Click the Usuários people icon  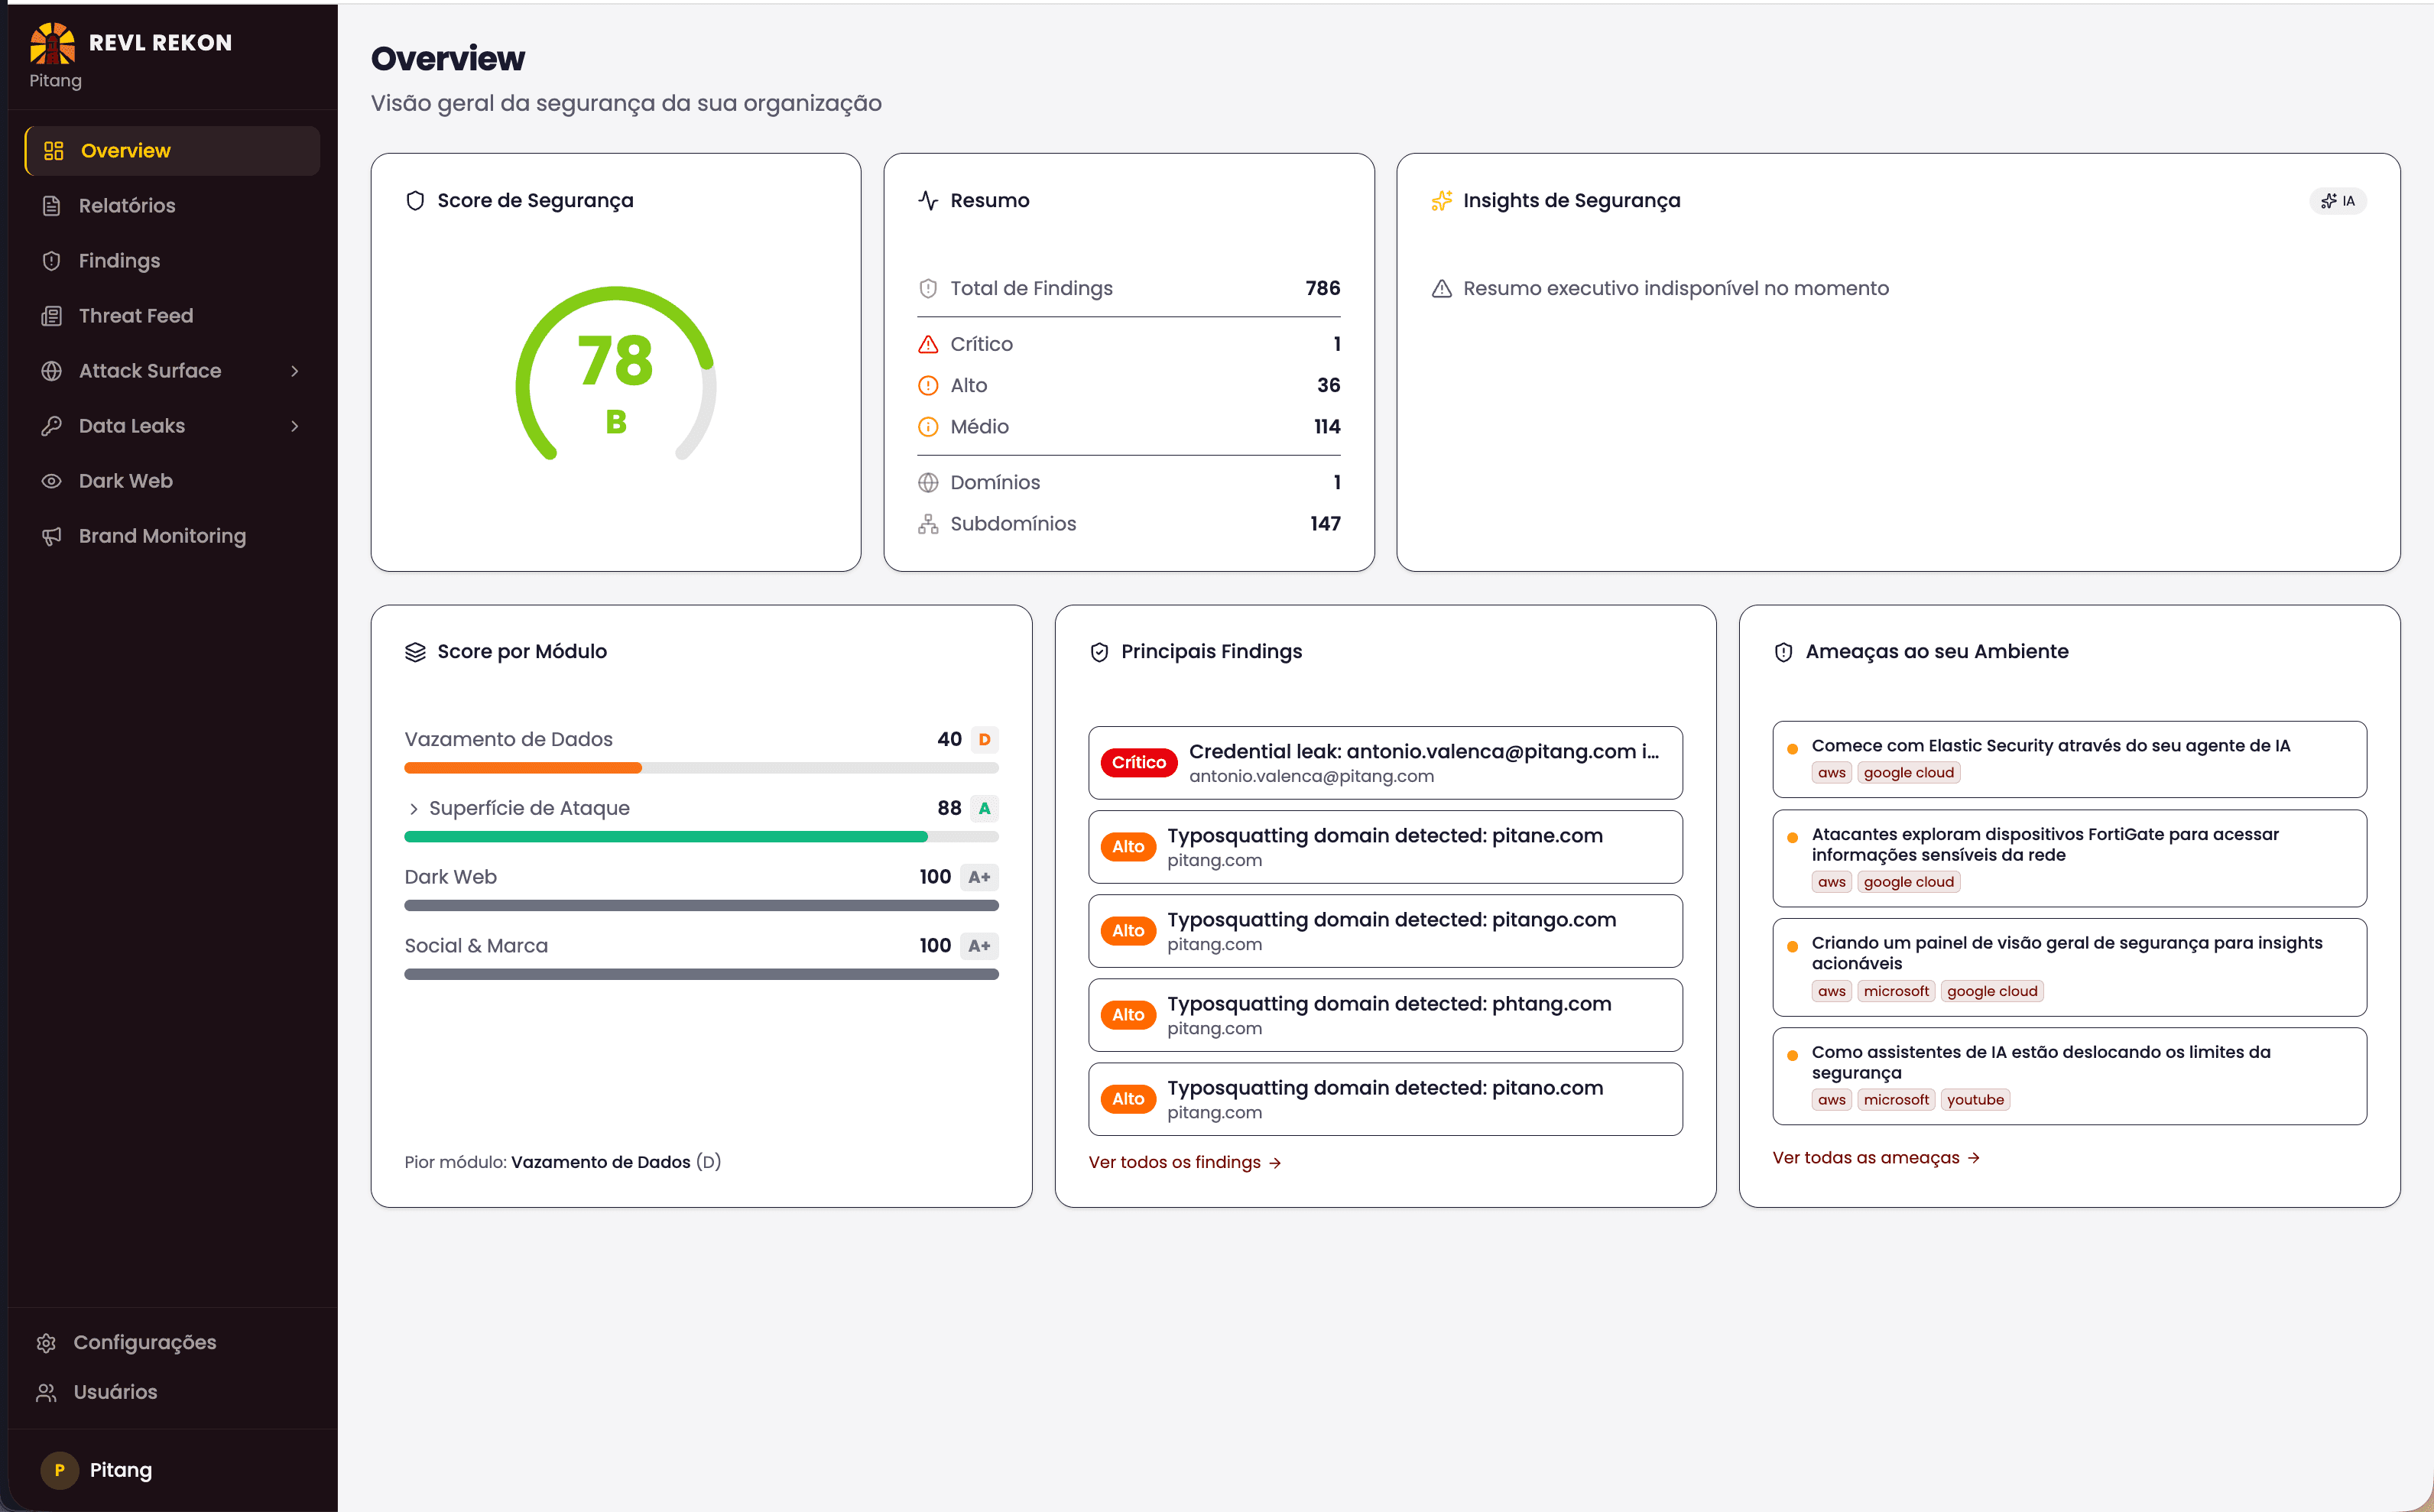click(46, 1392)
